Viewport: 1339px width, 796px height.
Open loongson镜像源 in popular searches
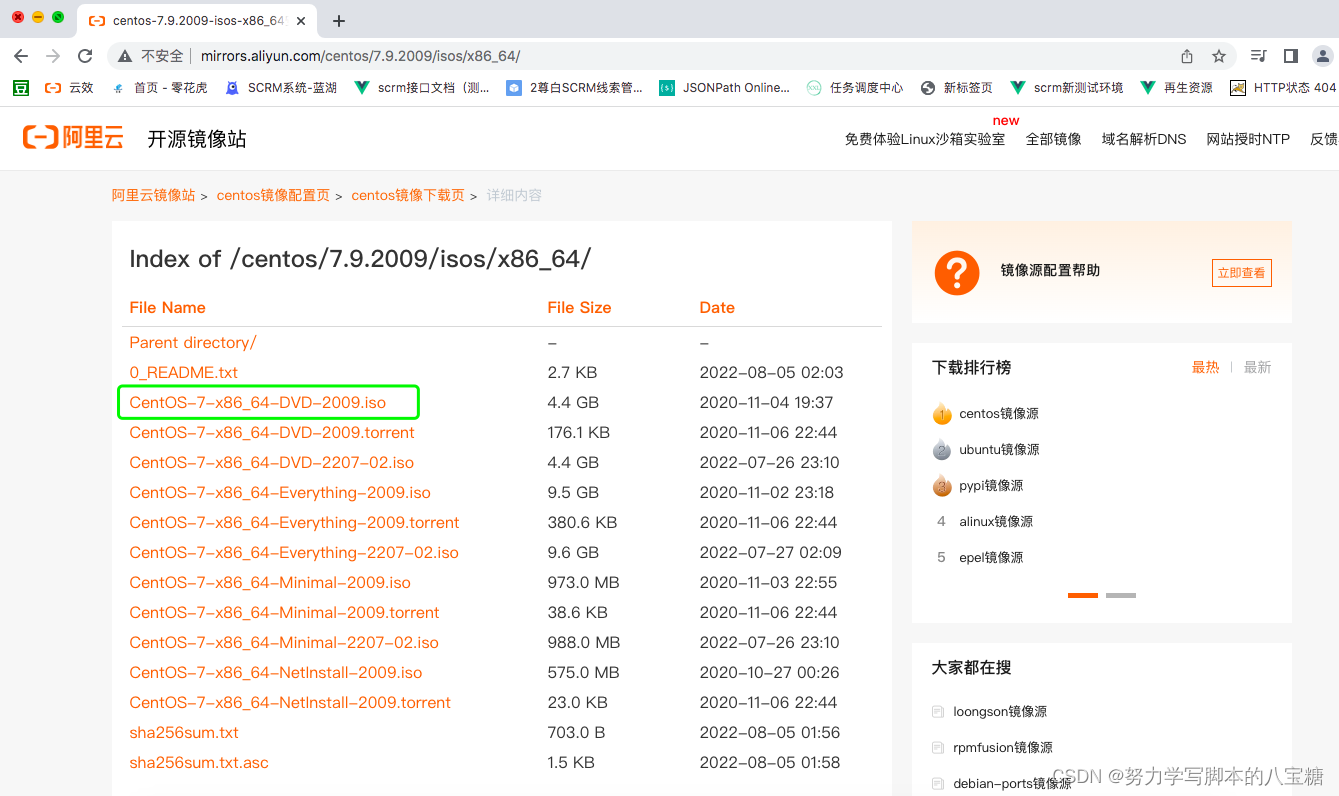1000,711
